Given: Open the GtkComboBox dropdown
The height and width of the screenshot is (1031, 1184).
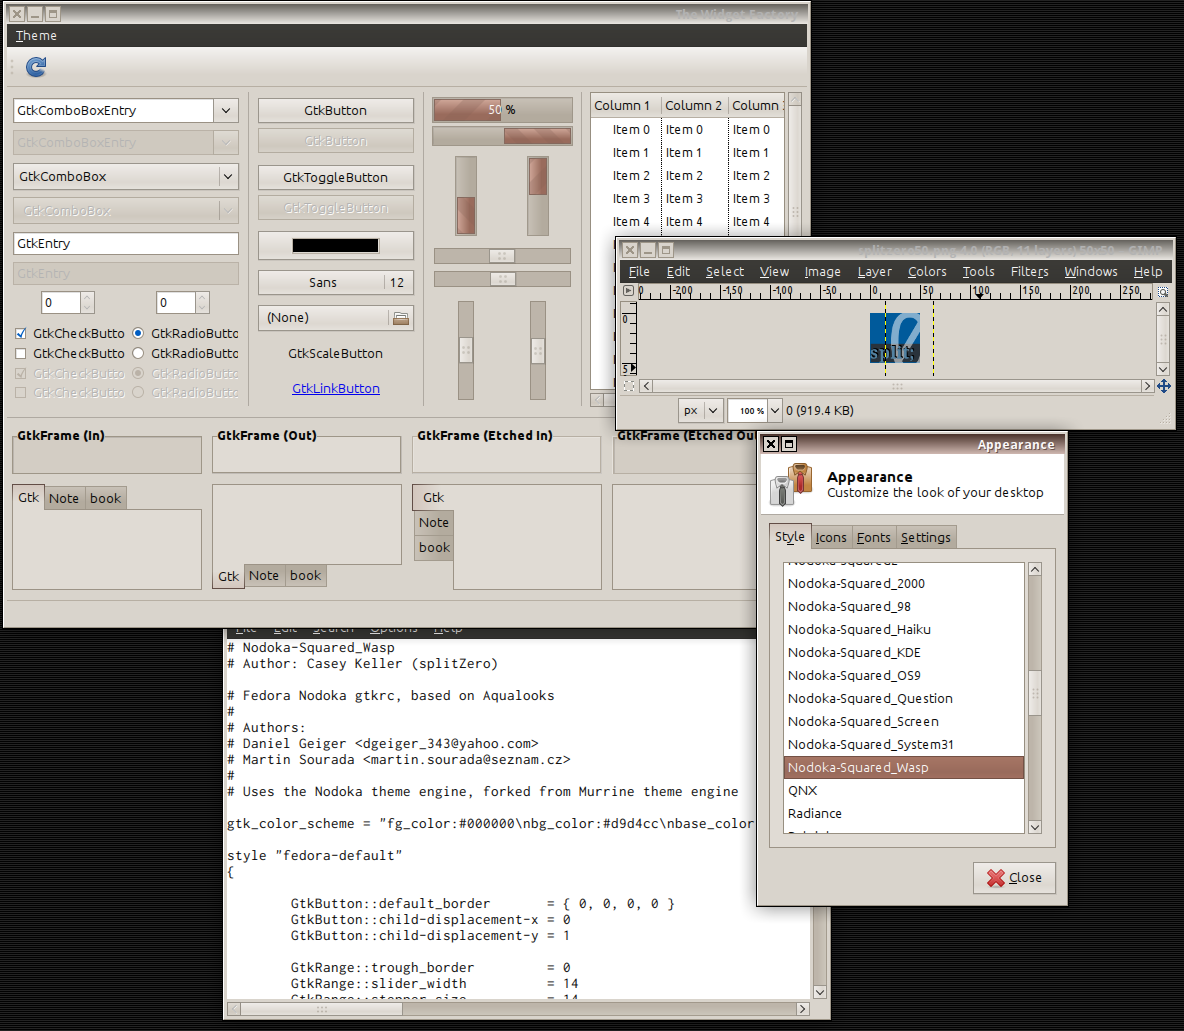Looking at the screenshot, I should click(125, 177).
